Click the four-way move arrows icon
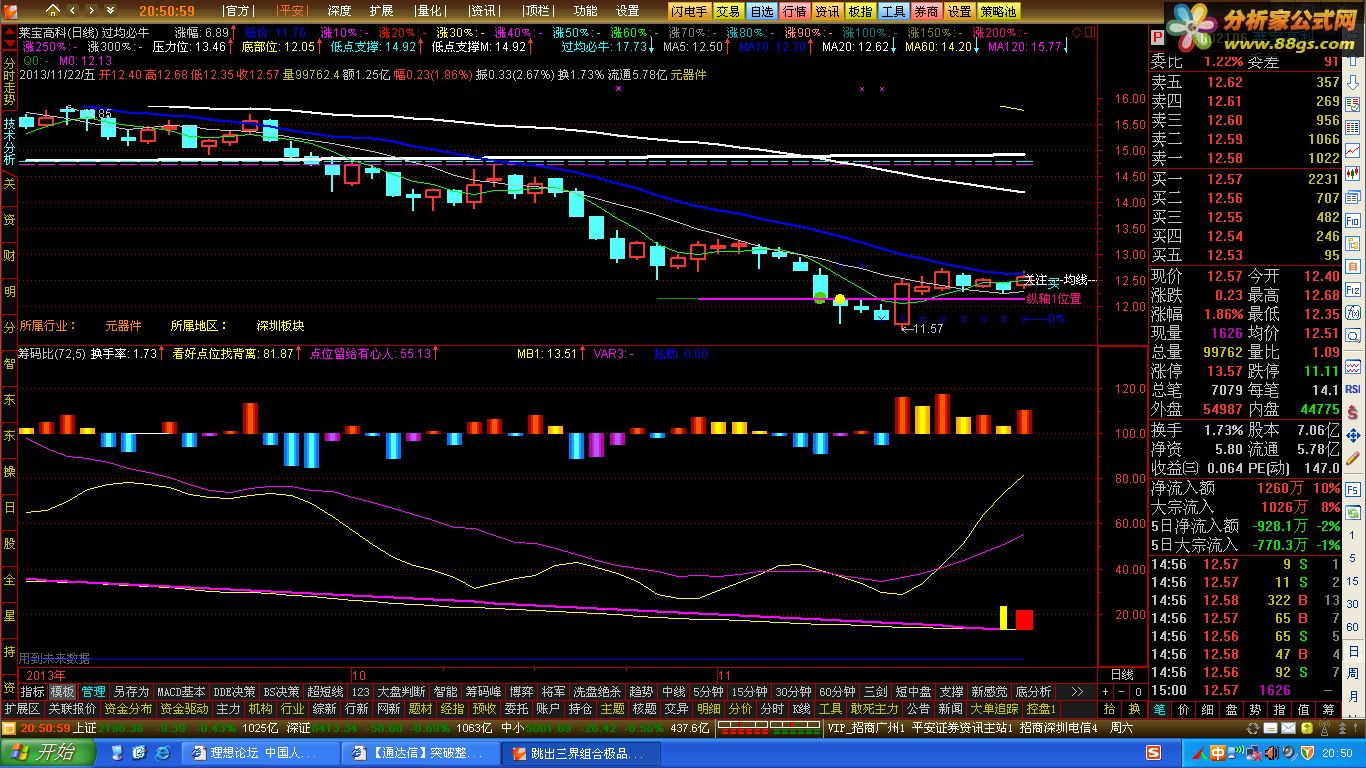 point(1353,435)
